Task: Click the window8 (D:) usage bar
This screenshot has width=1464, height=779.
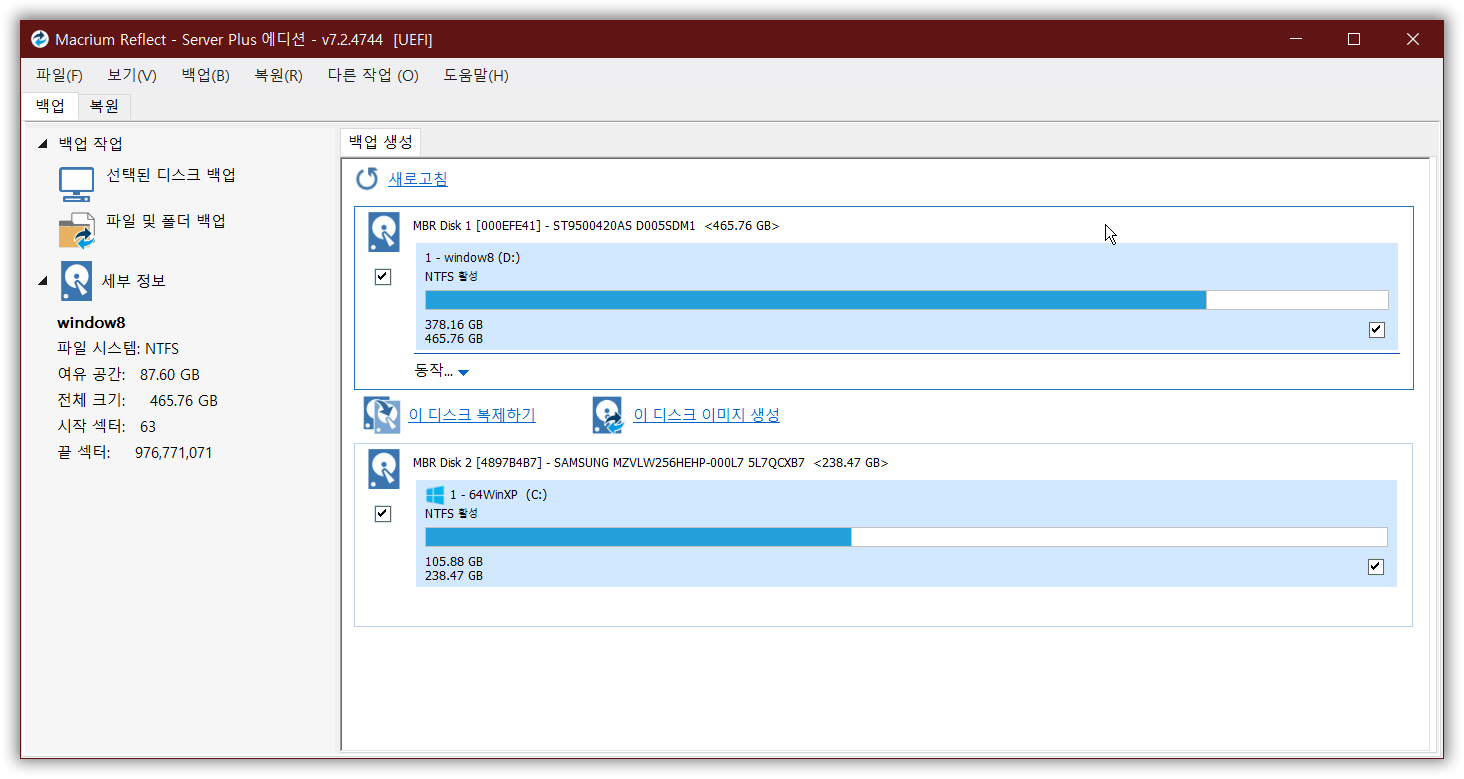Action: 906,300
